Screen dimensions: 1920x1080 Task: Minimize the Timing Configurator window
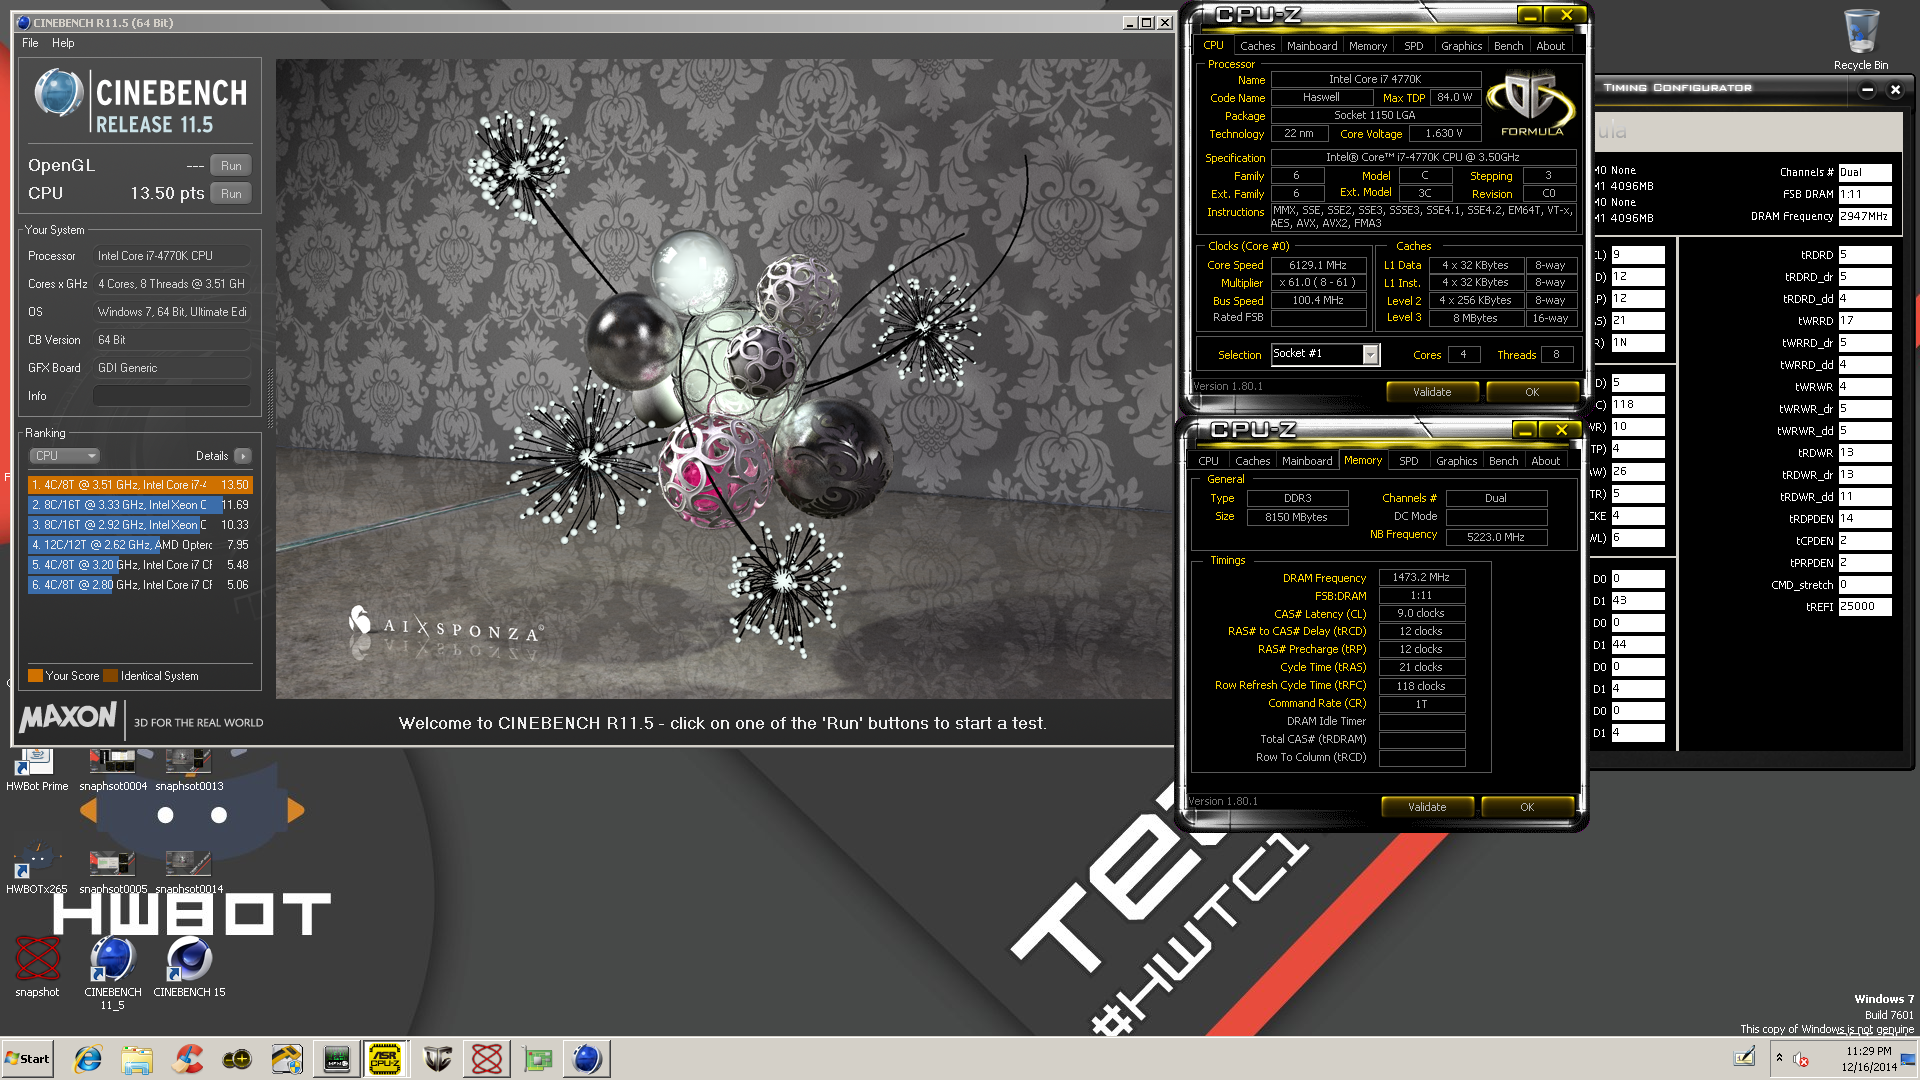1867,90
